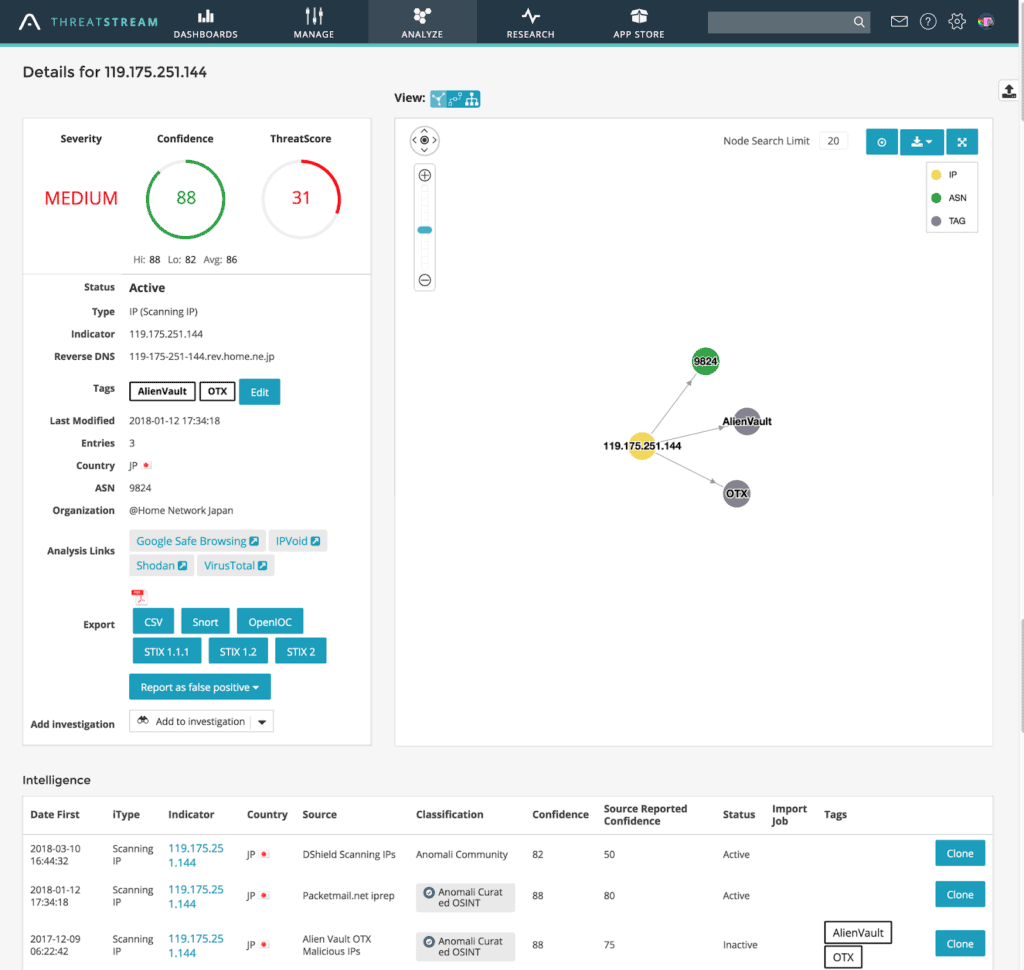This screenshot has width=1024, height=970.
Task: Click the Date First column header
Action: 55,815
